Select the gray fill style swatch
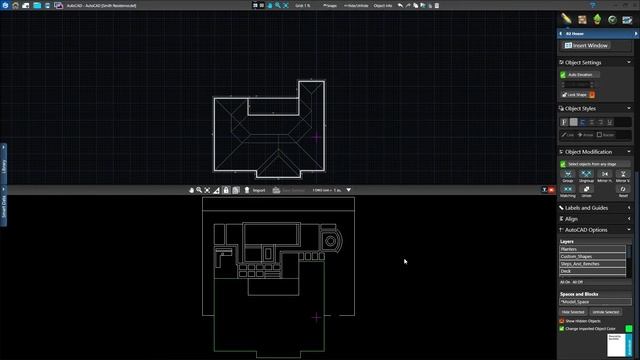Screen dimensions: 640x360 [573, 122]
